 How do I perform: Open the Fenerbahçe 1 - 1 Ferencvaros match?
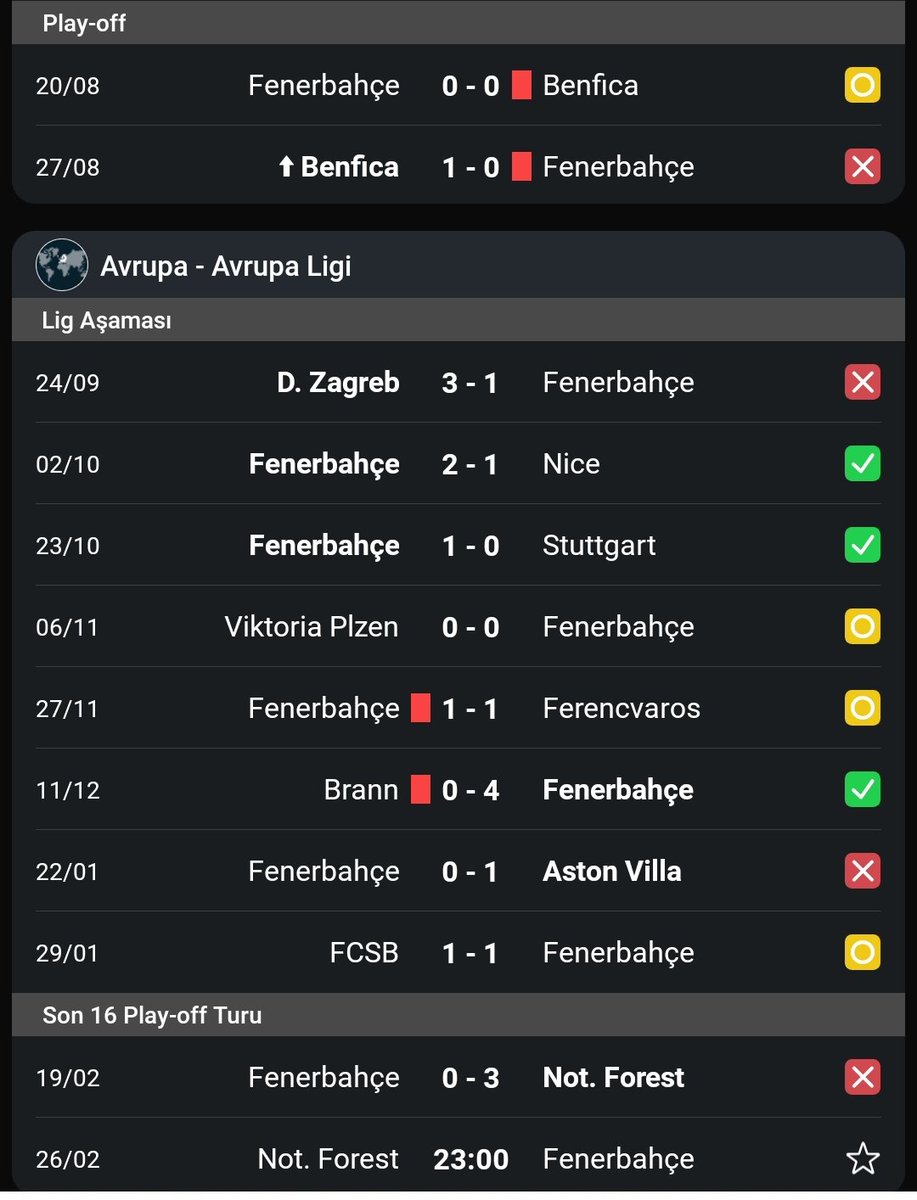(458, 708)
